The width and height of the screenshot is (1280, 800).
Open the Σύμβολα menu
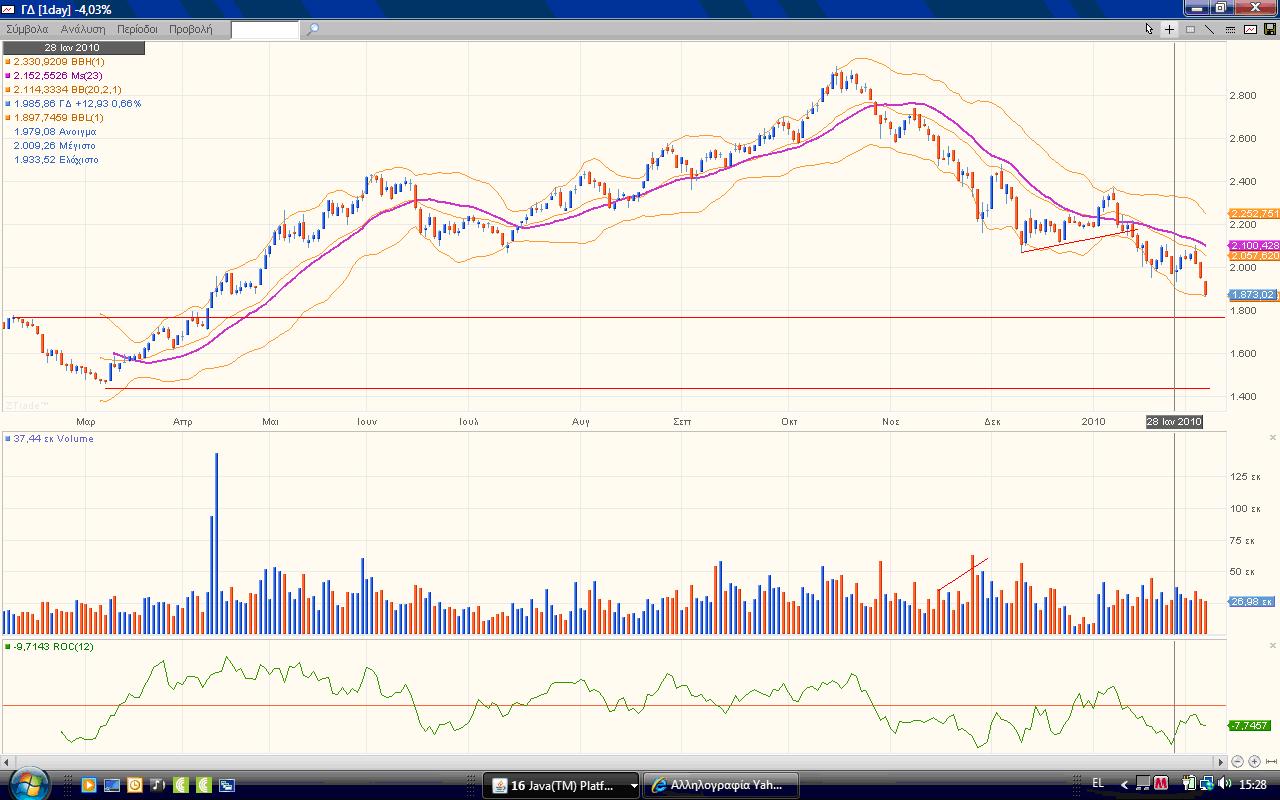pos(27,29)
